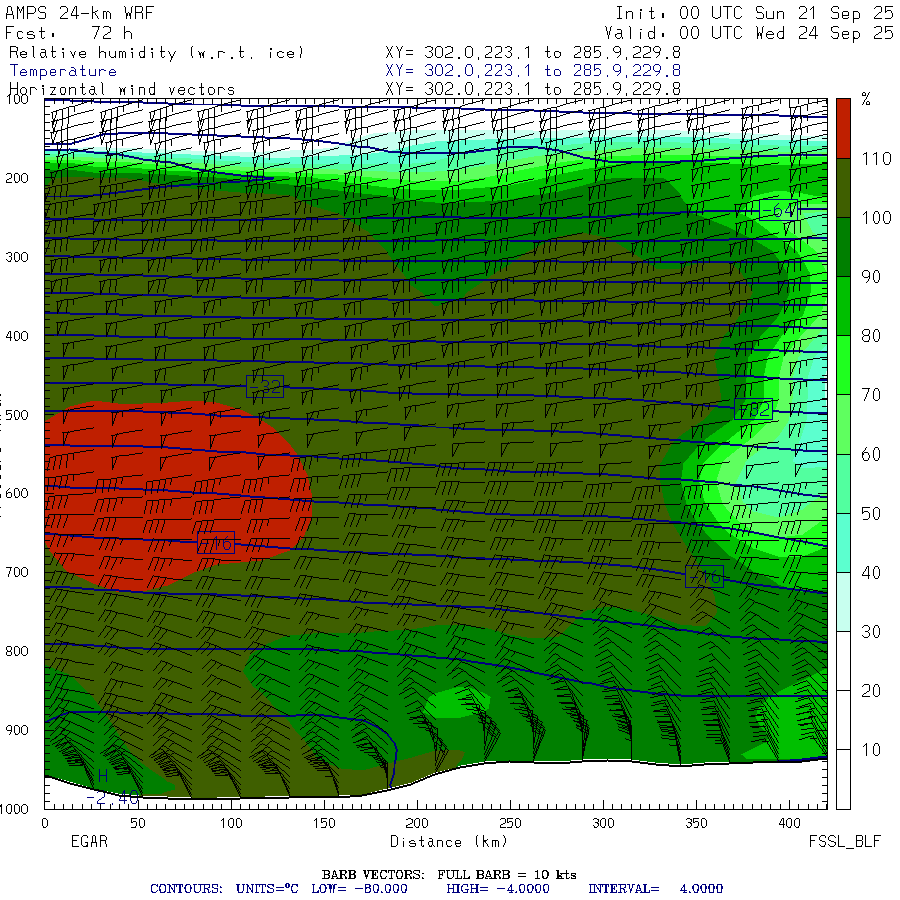Image resolution: width=900 pixels, height=900 pixels.
Task: Select the 'Valid: 00 UTC Wed 24 Sep 25' text
Action: (749, 33)
